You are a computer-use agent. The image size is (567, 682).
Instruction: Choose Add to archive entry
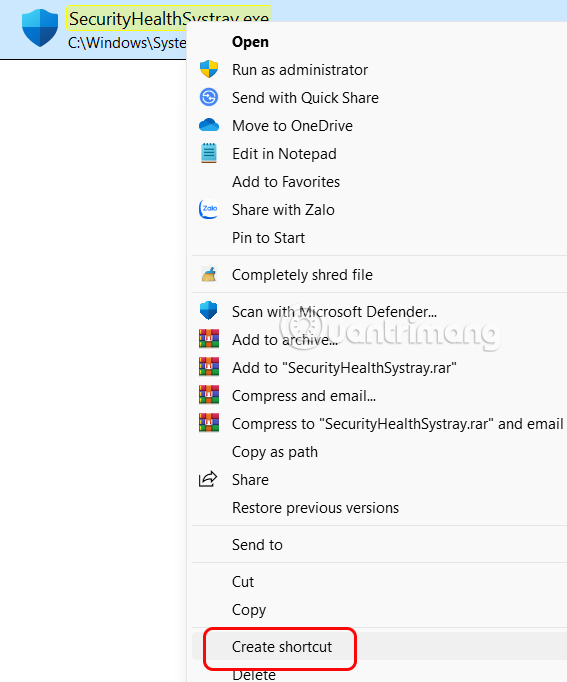285,340
